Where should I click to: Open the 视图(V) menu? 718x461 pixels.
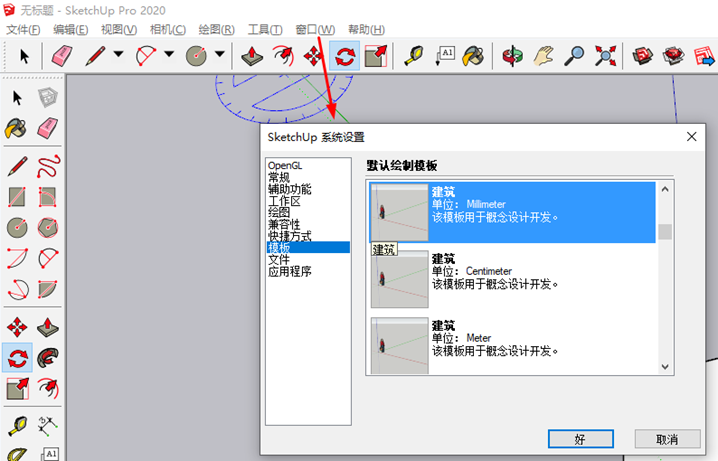(x=119, y=30)
